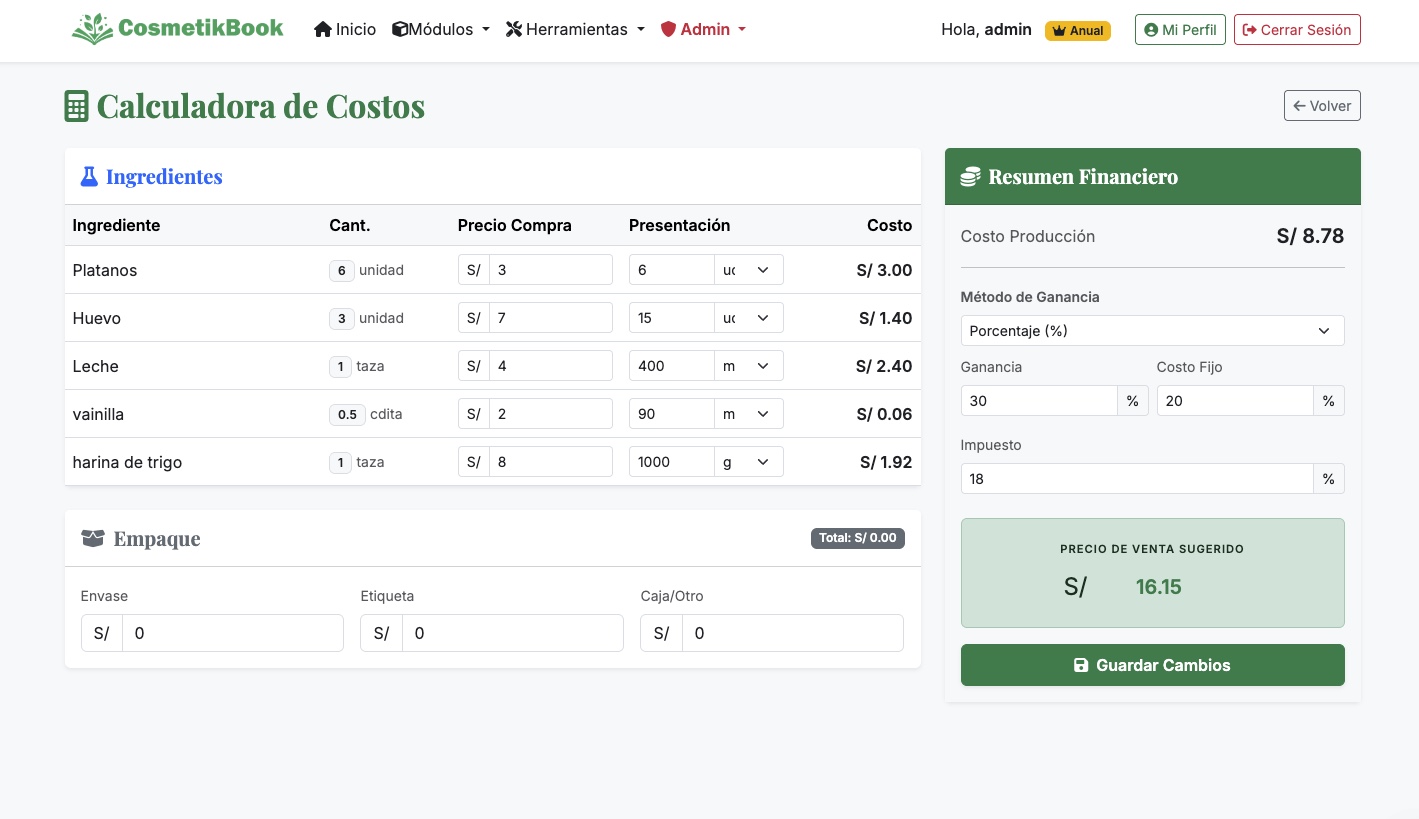Click the flask icon in Ingredientes header
Image resolution: width=1419 pixels, height=819 pixels.
[89, 177]
